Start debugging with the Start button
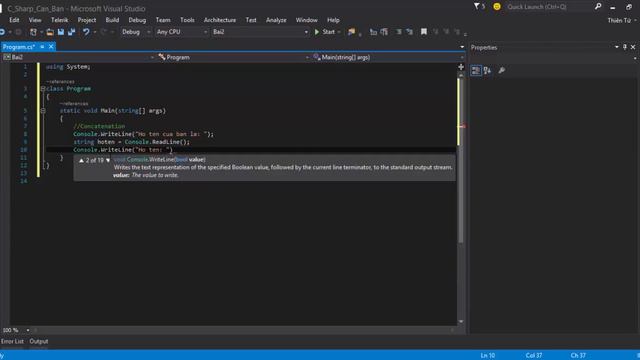 (x=325, y=32)
